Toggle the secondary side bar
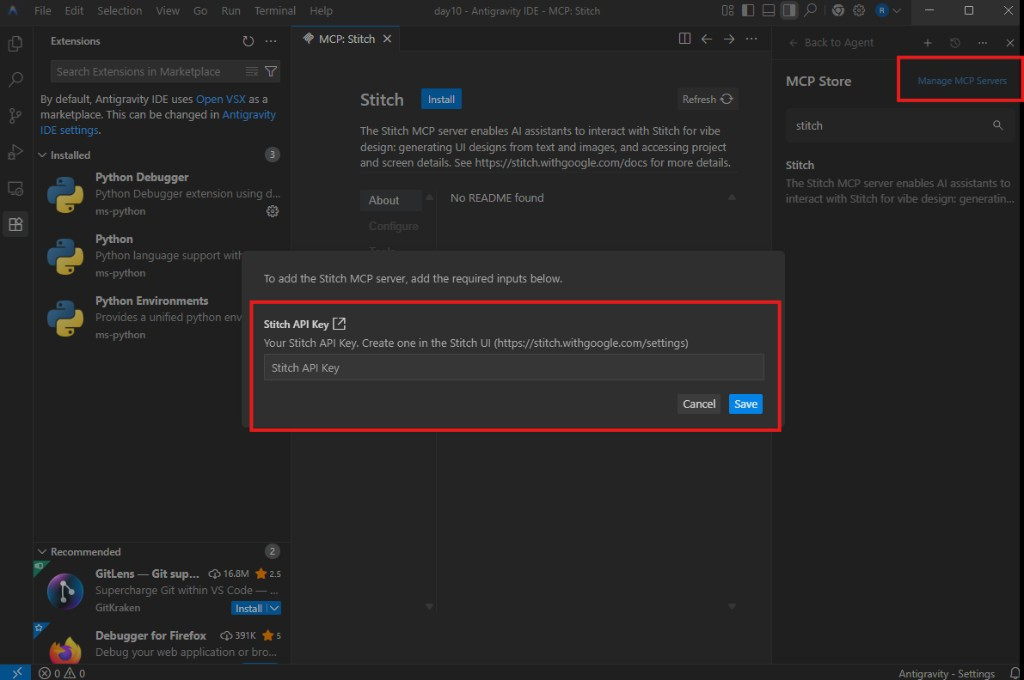 click(x=789, y=10)
